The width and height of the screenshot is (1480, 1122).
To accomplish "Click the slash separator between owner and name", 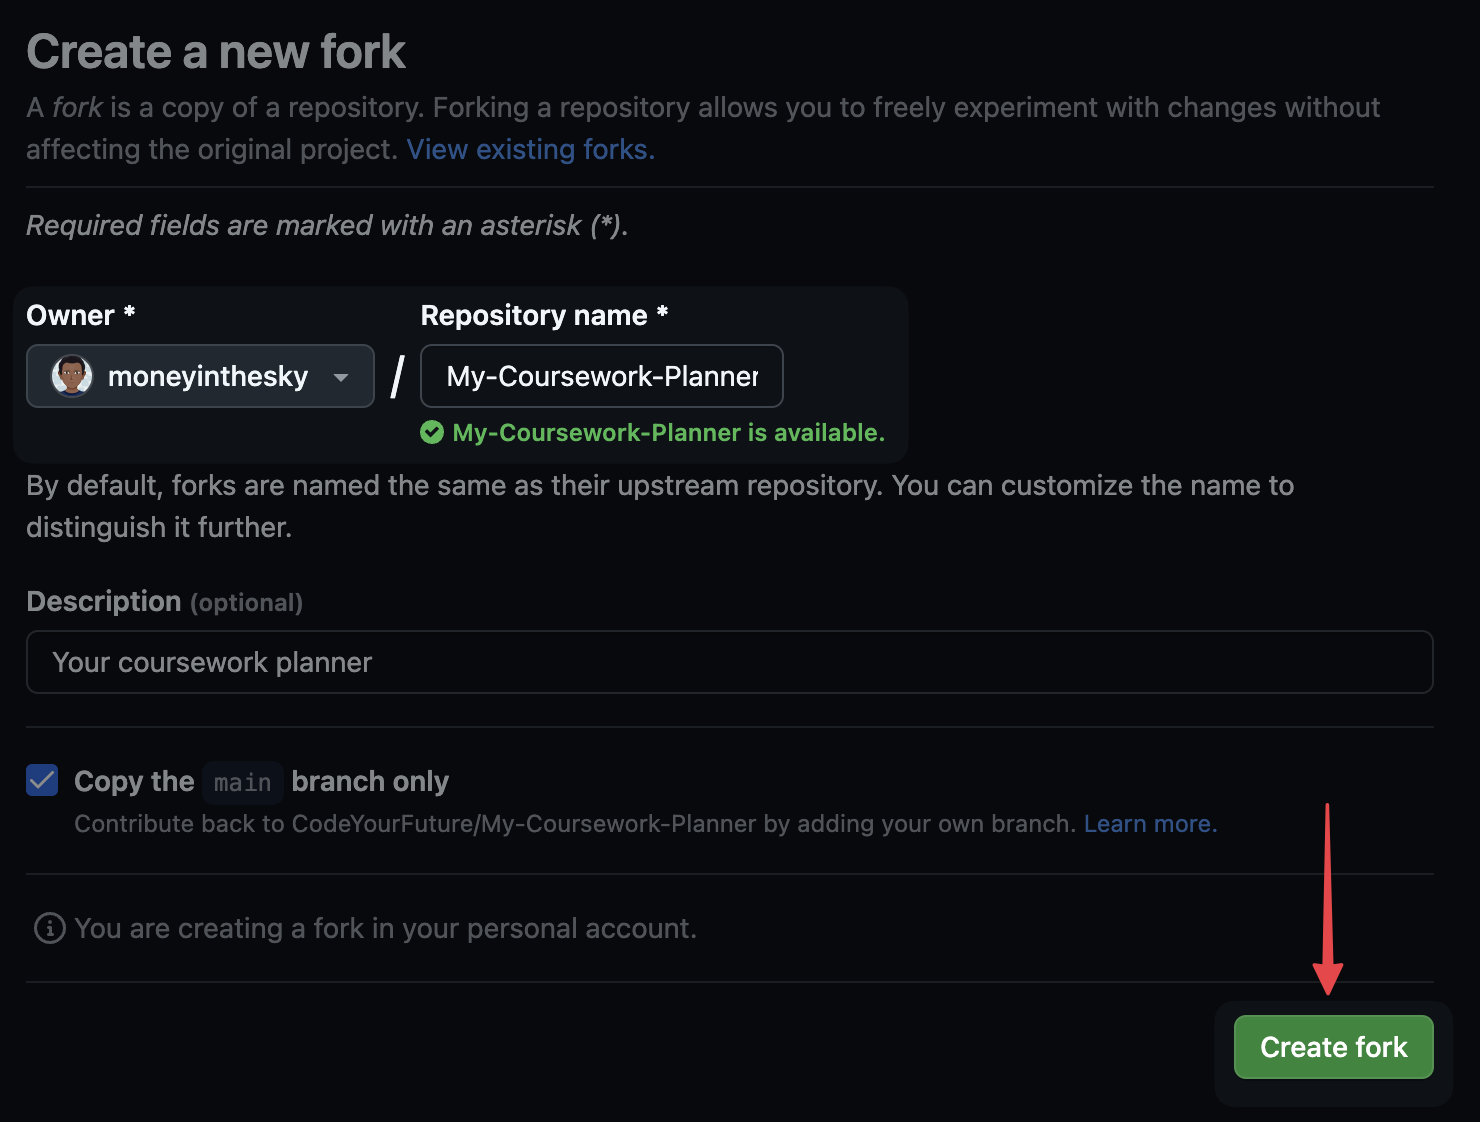I will click(x=398, y=377).
